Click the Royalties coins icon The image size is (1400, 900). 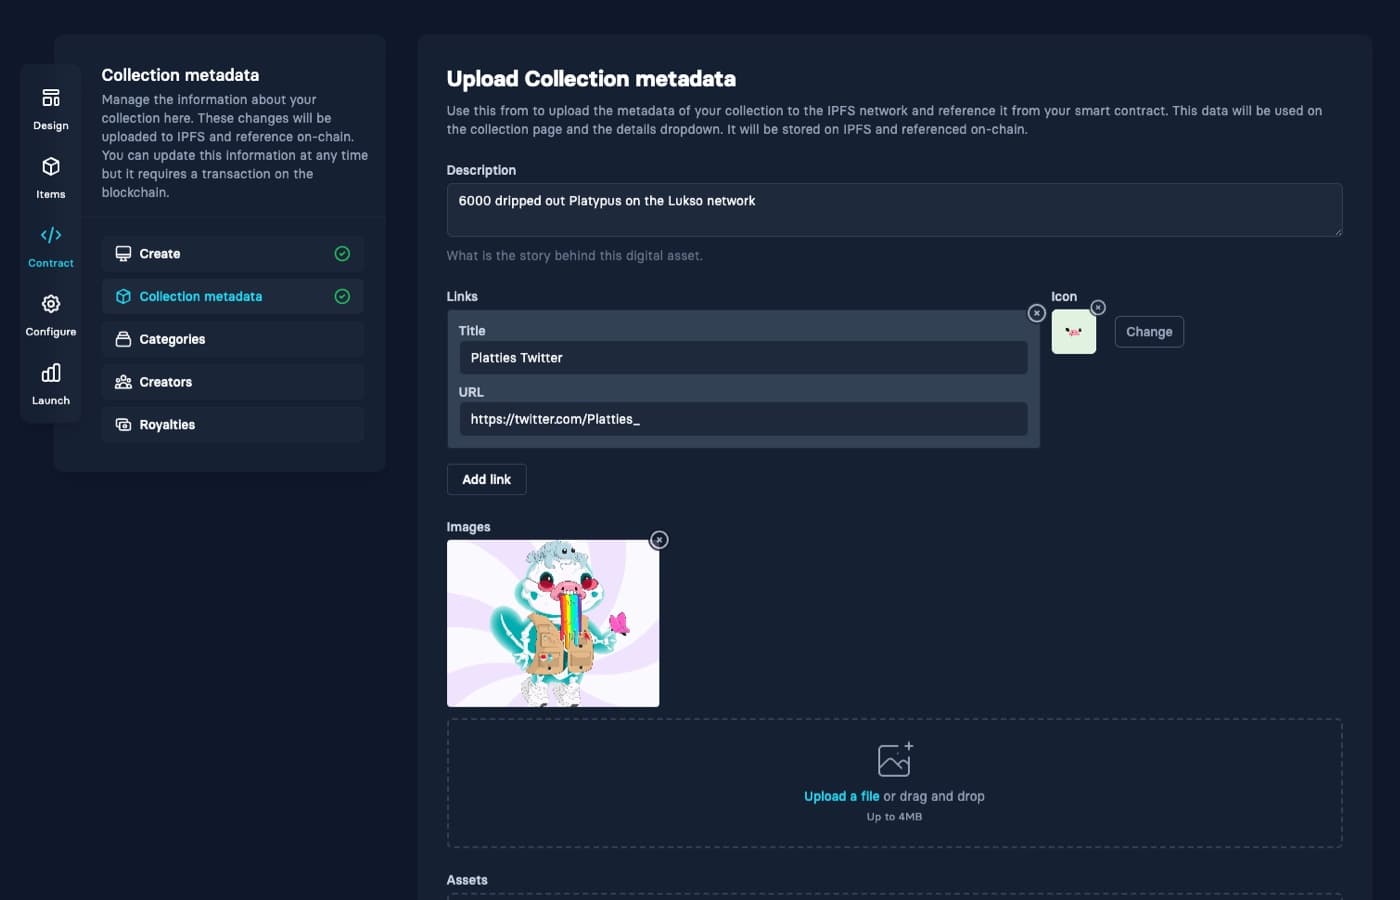(123, 425)
